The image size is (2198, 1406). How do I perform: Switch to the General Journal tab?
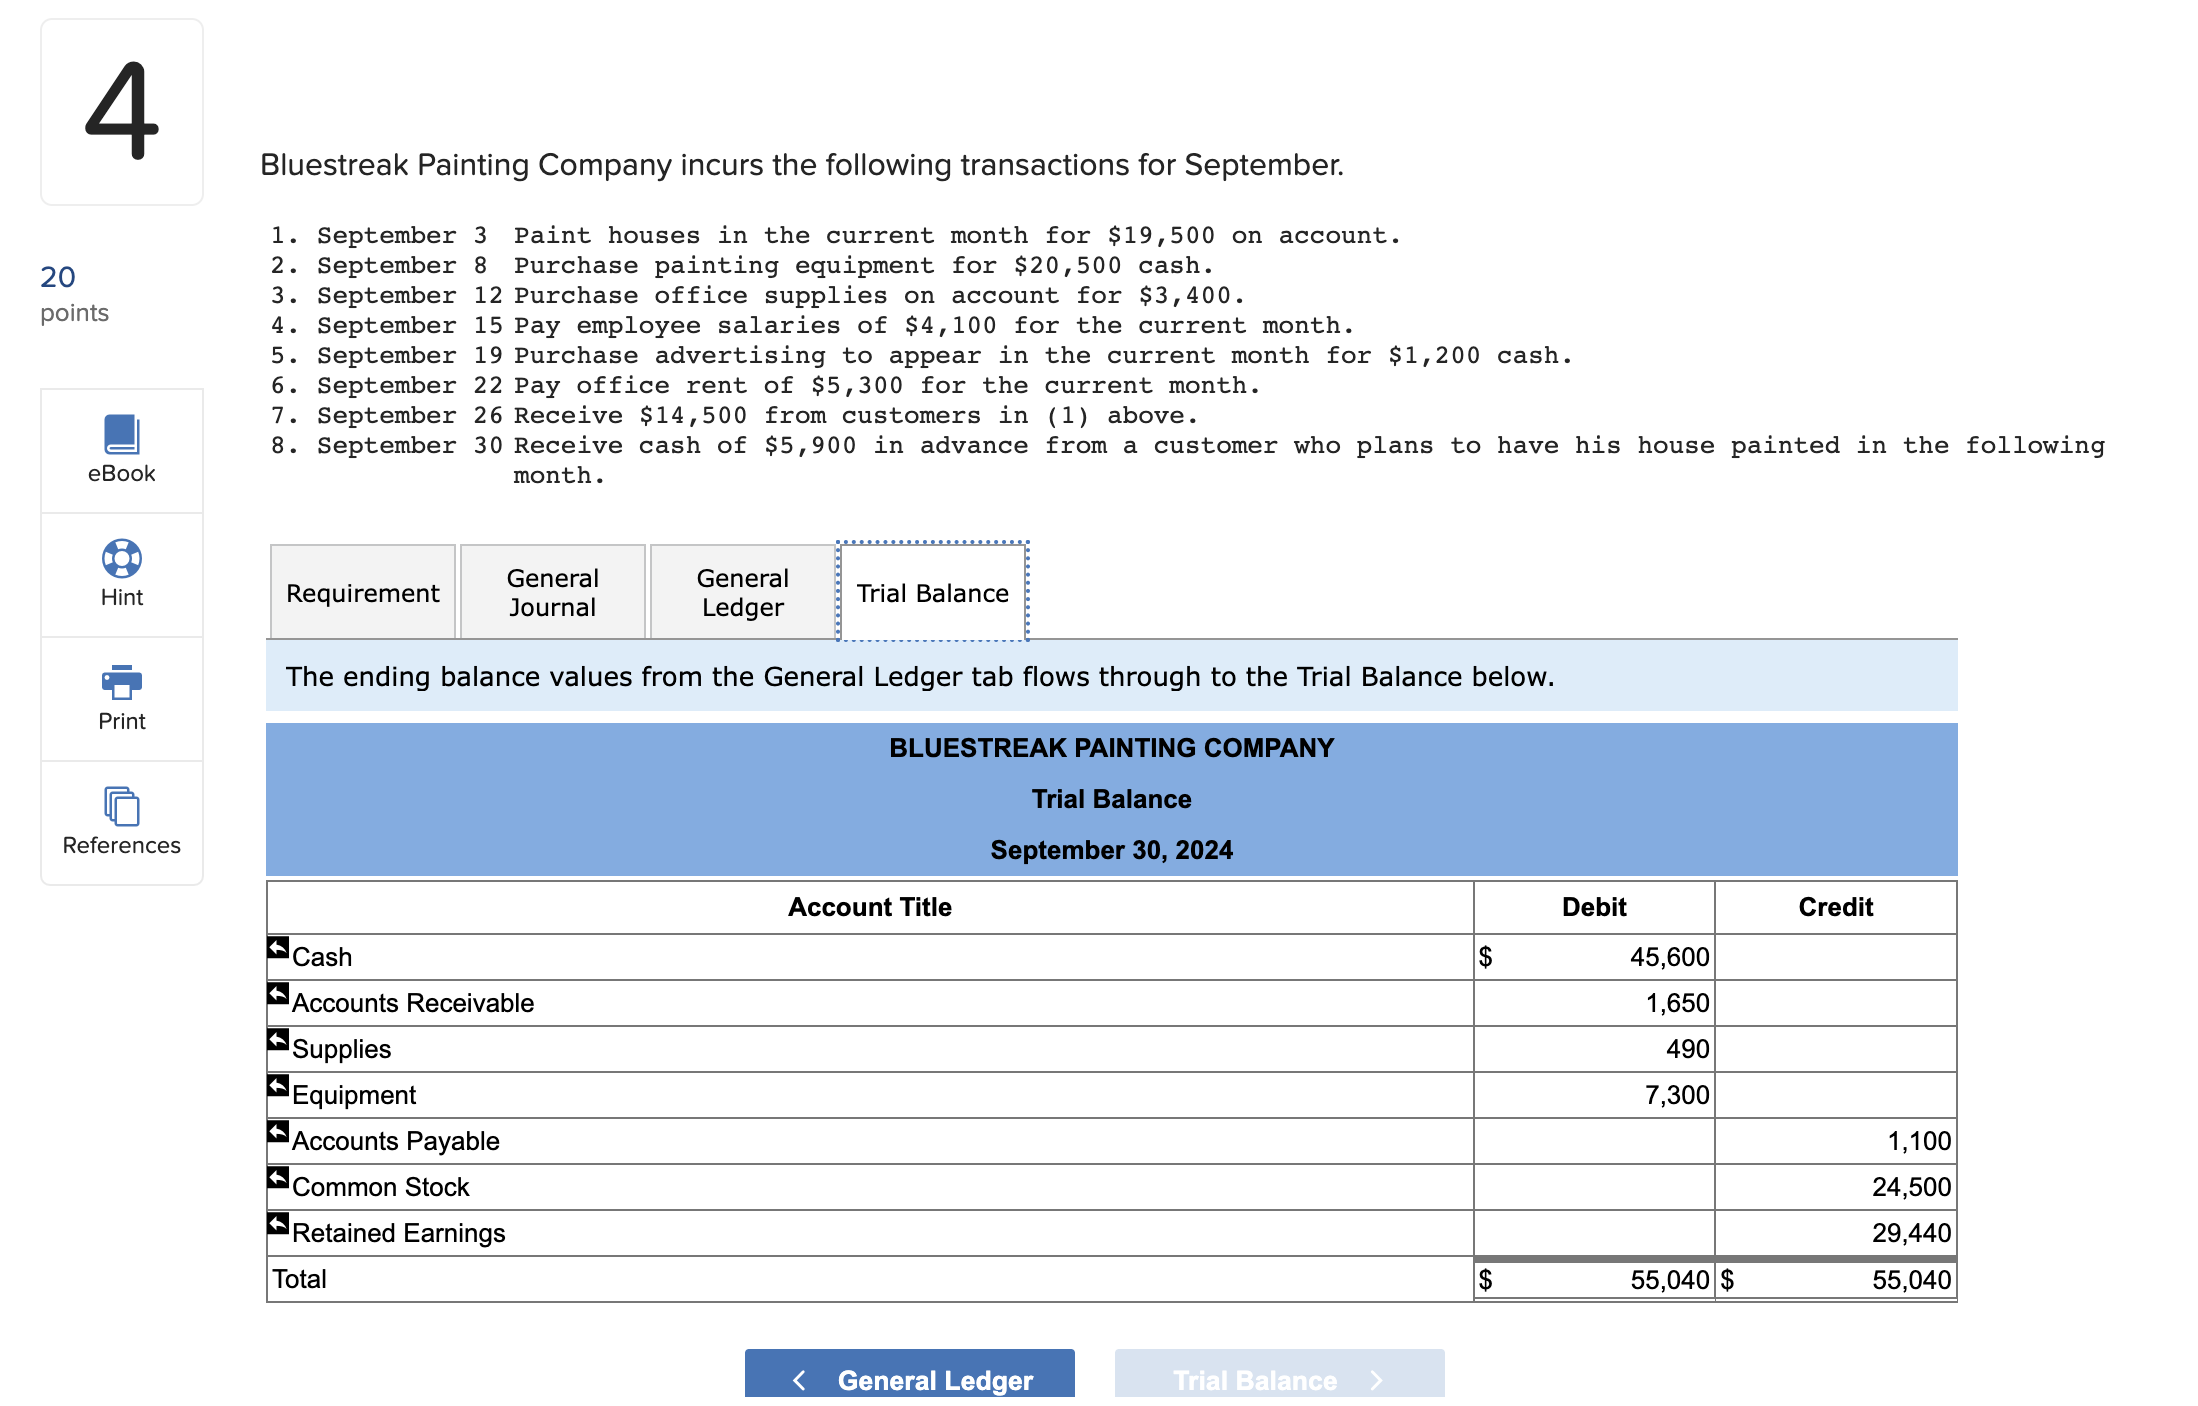[x=552, y=593]
